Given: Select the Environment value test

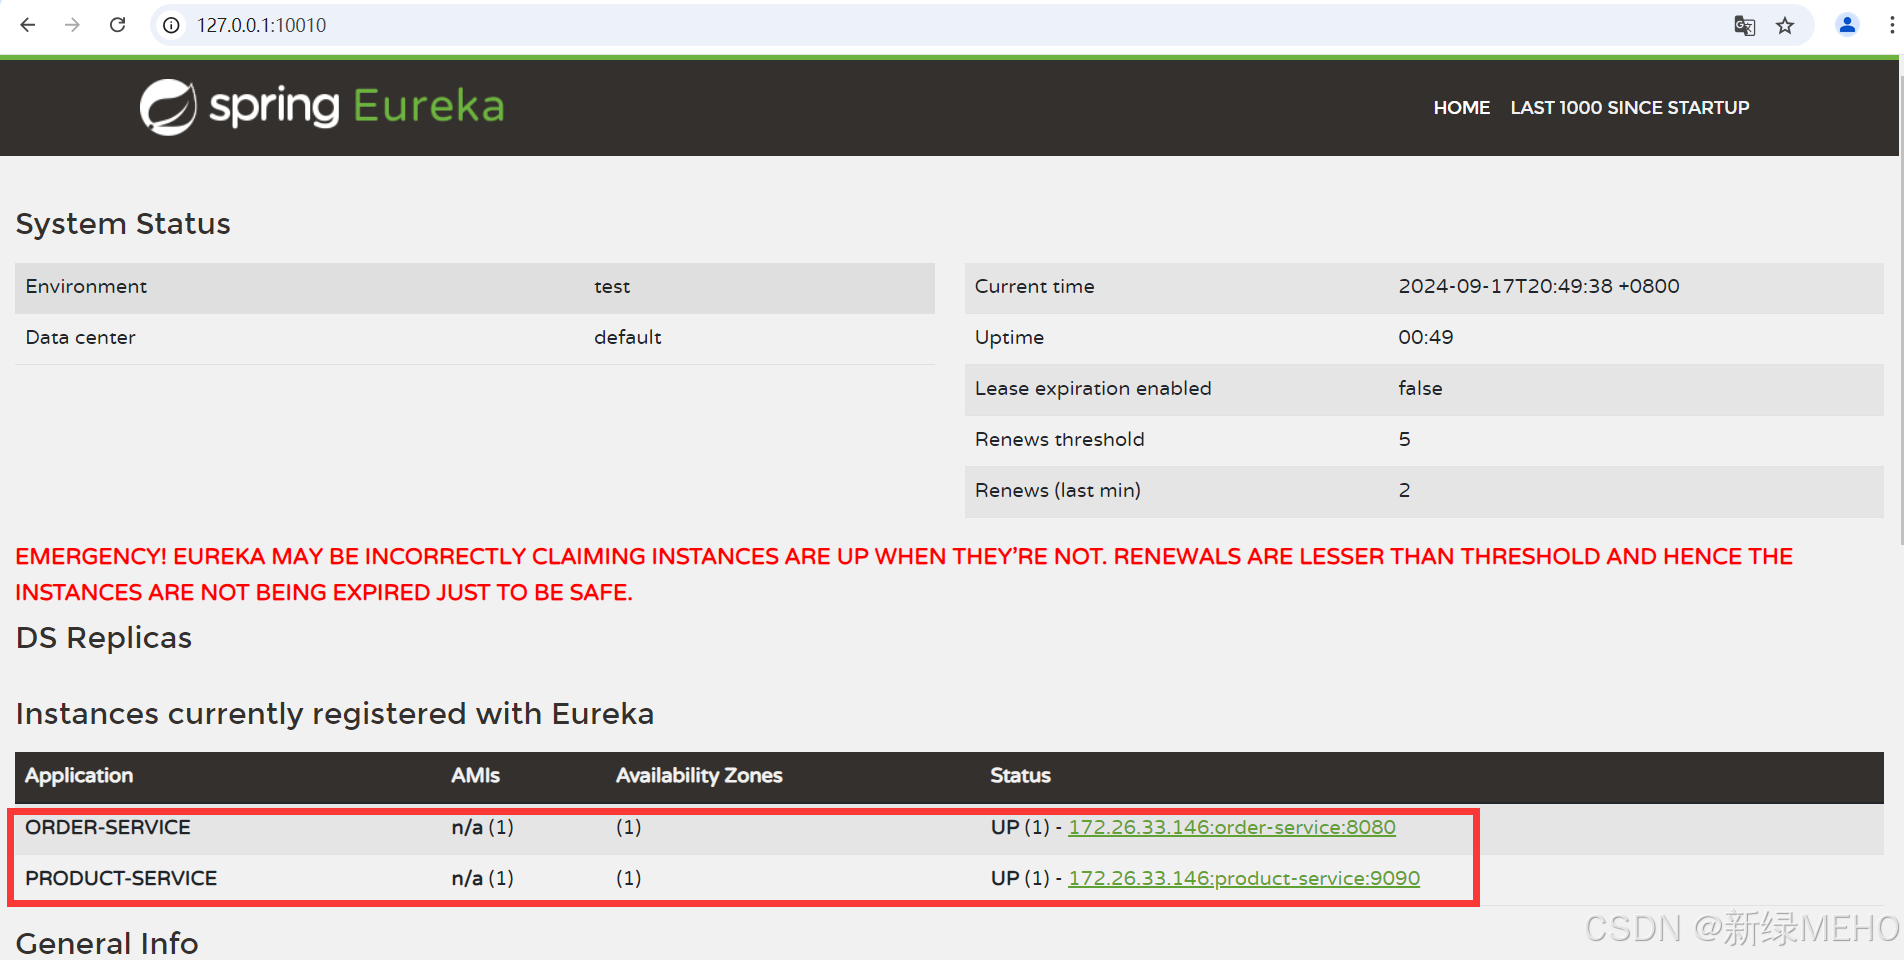Looking at the screenshot, I should pos(612,287).
